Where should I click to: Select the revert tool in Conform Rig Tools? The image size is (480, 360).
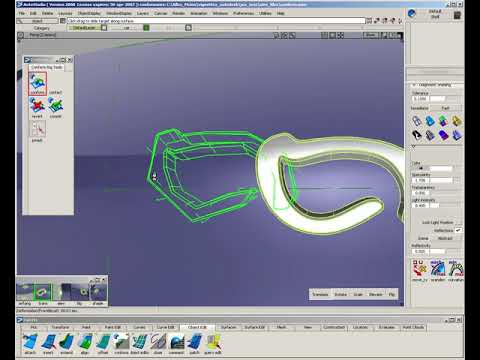[37, 106]
